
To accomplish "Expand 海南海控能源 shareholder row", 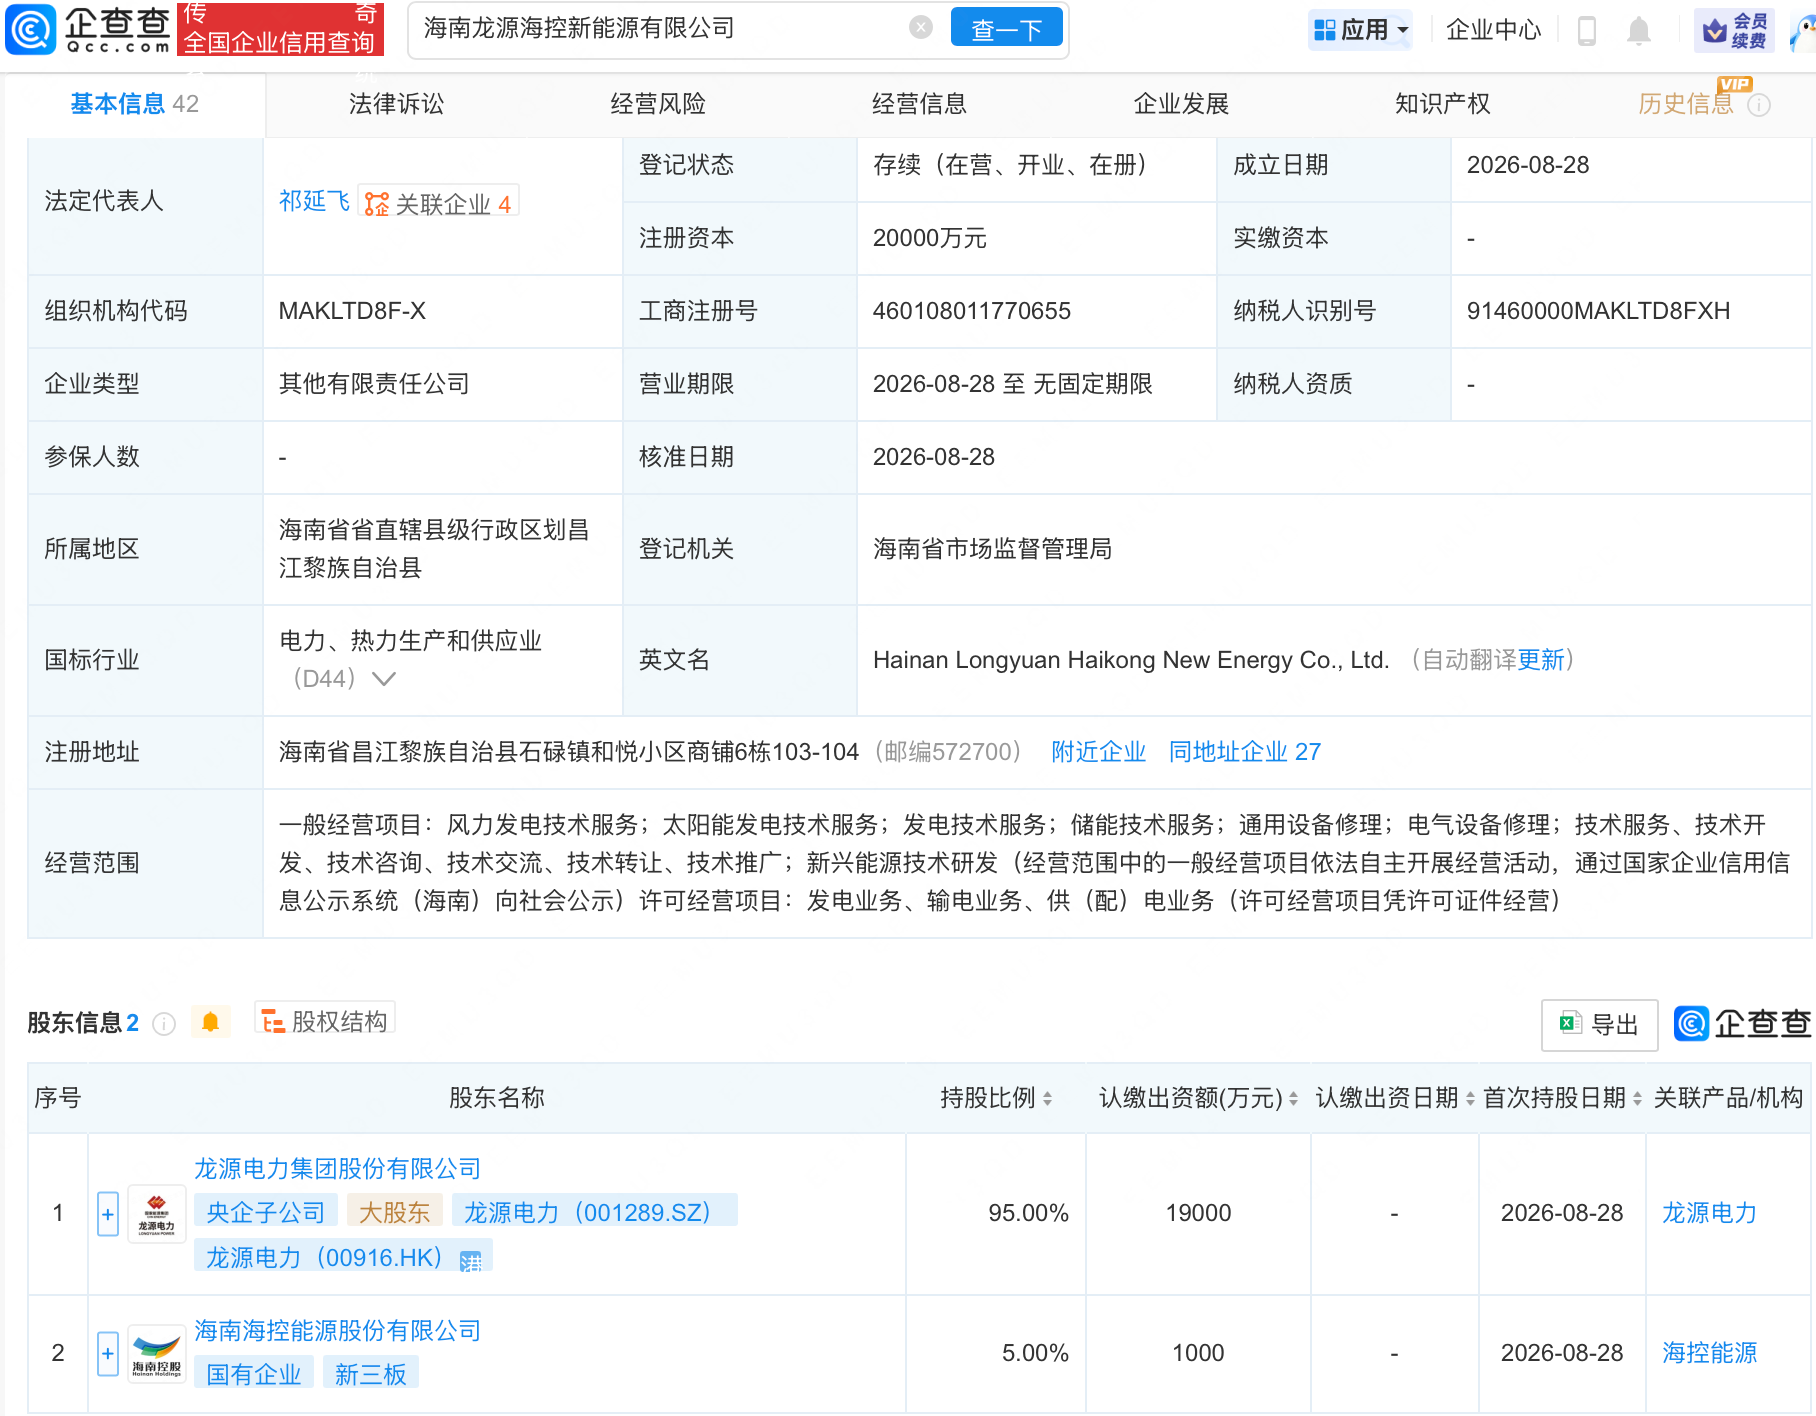I will 108,1354.
